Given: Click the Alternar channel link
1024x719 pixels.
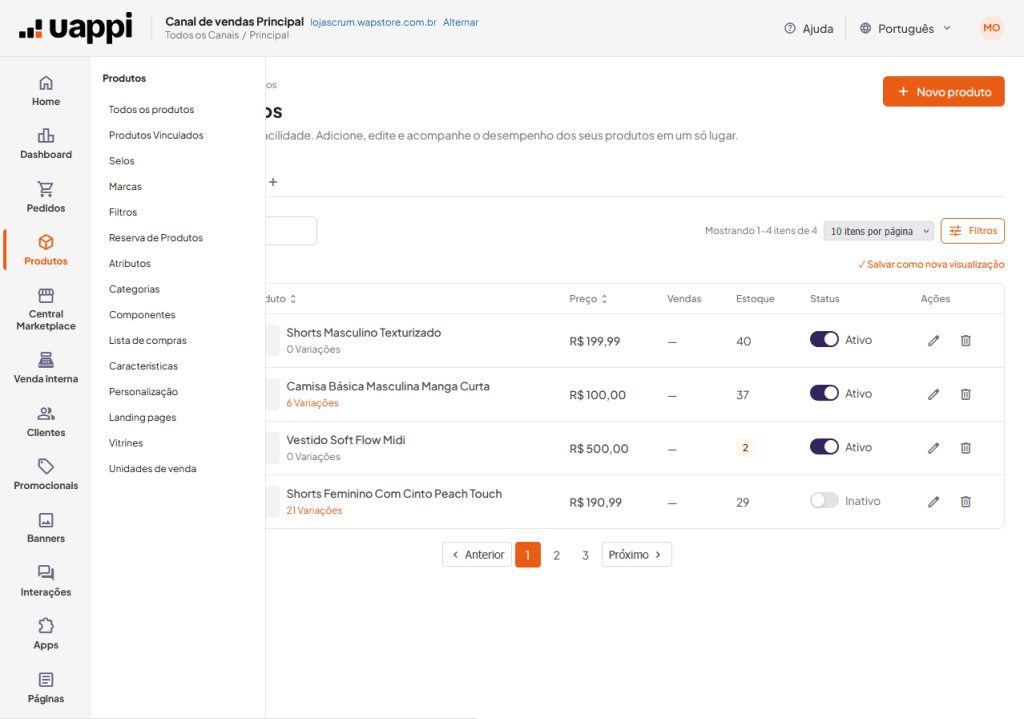Looking at the screenshot, I should tap(460, 22).
